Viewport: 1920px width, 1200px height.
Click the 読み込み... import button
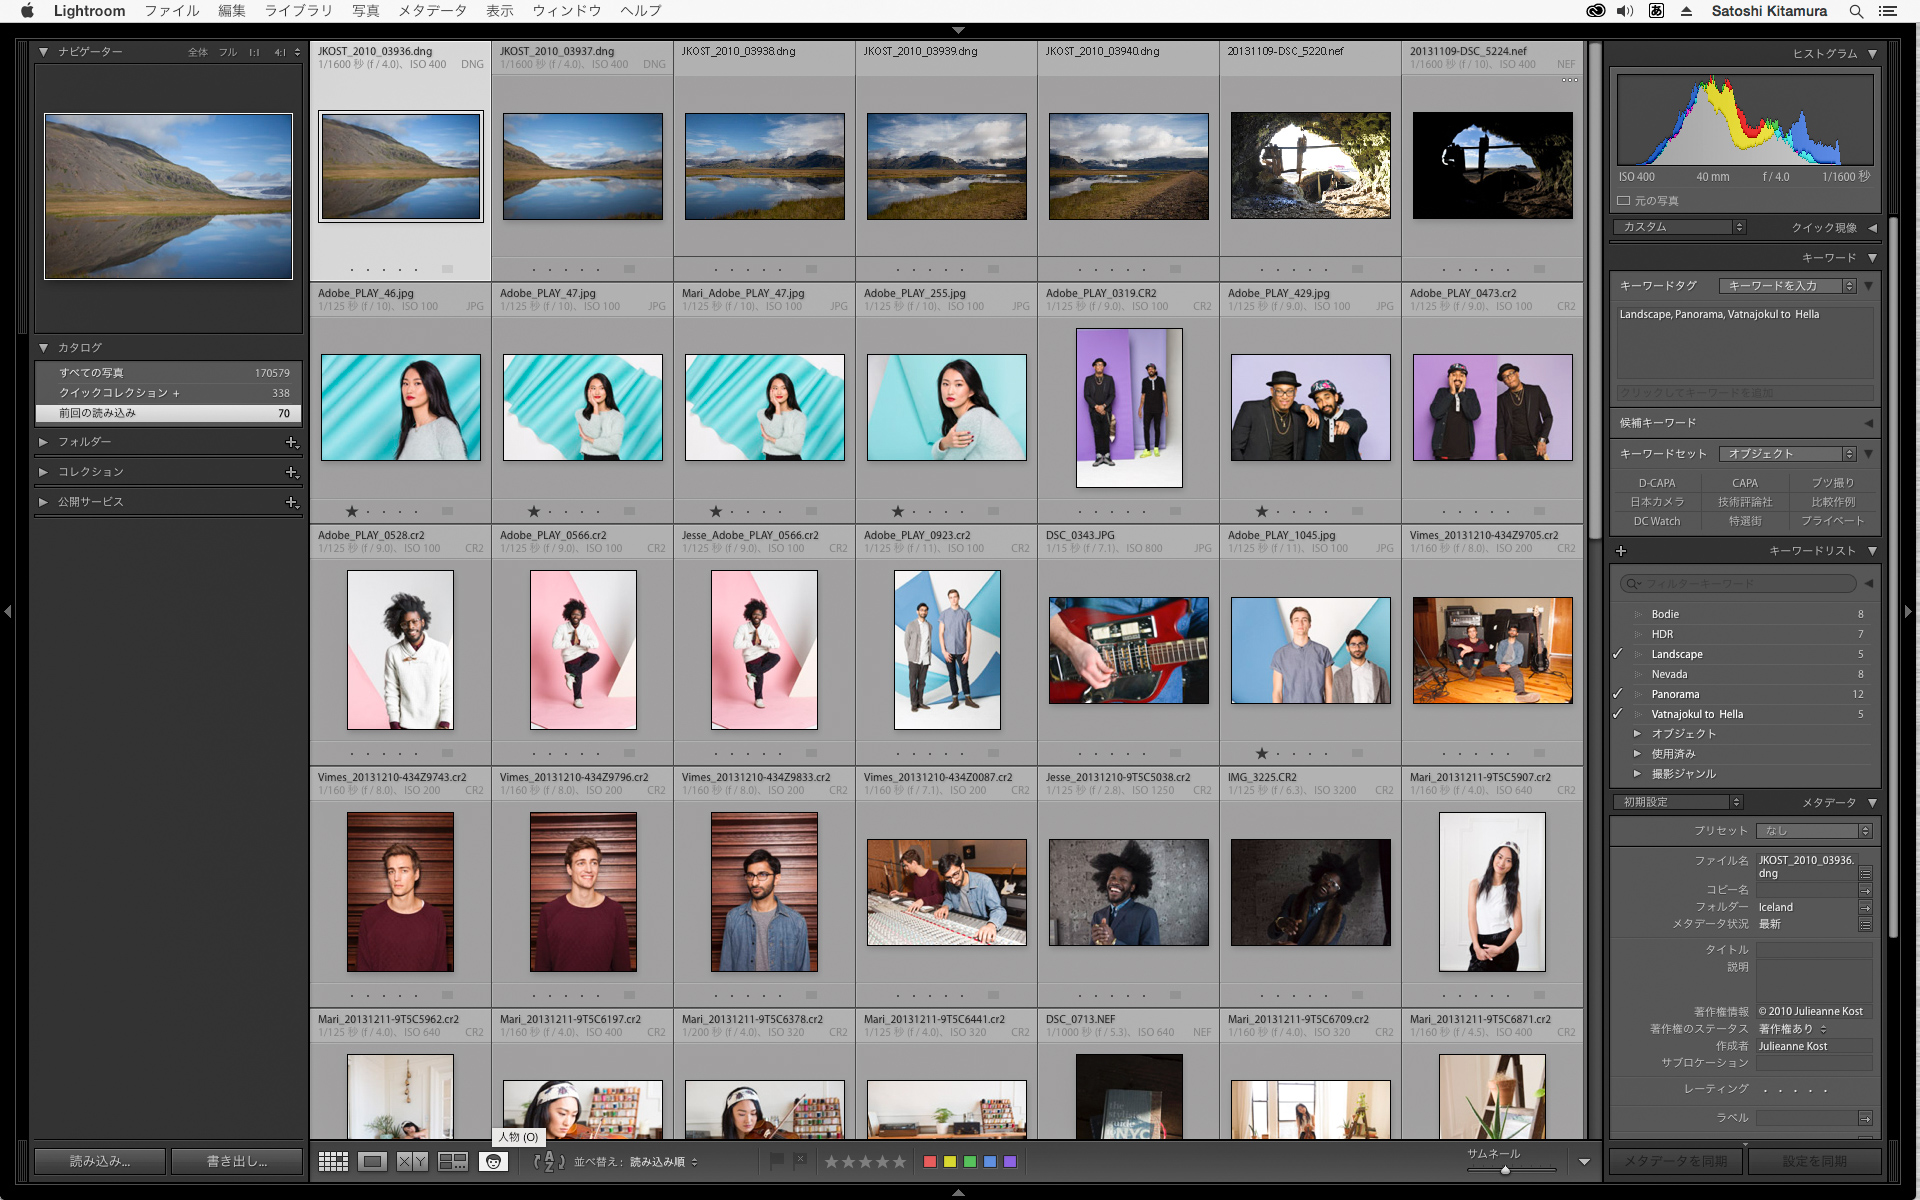tap(100, 1161)
